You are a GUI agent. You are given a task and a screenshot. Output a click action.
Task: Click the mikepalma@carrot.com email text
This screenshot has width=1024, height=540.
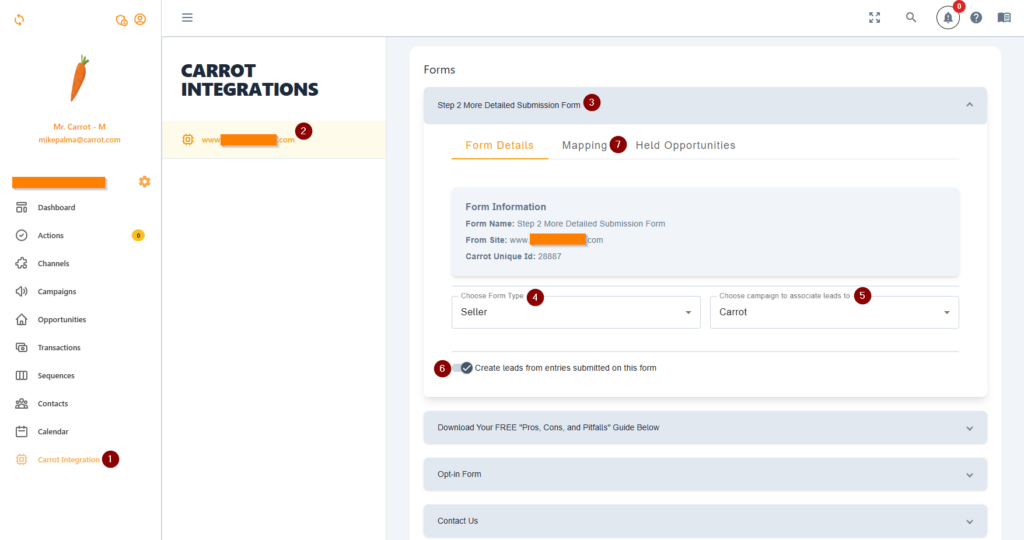point(79,140)
